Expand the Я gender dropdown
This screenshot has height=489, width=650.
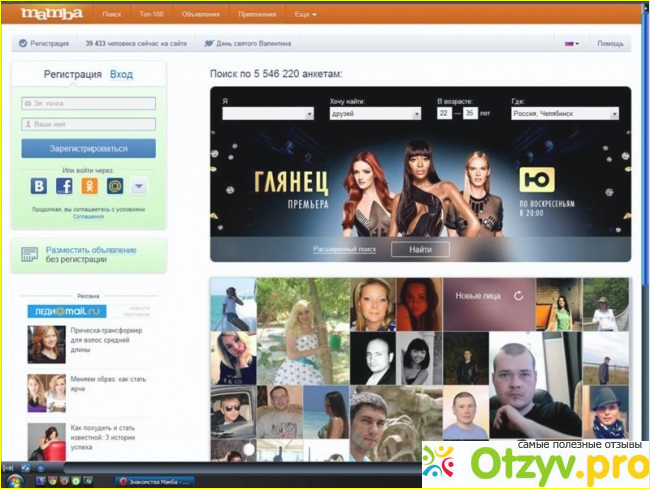pyautogui.click(x=268, y=114)
